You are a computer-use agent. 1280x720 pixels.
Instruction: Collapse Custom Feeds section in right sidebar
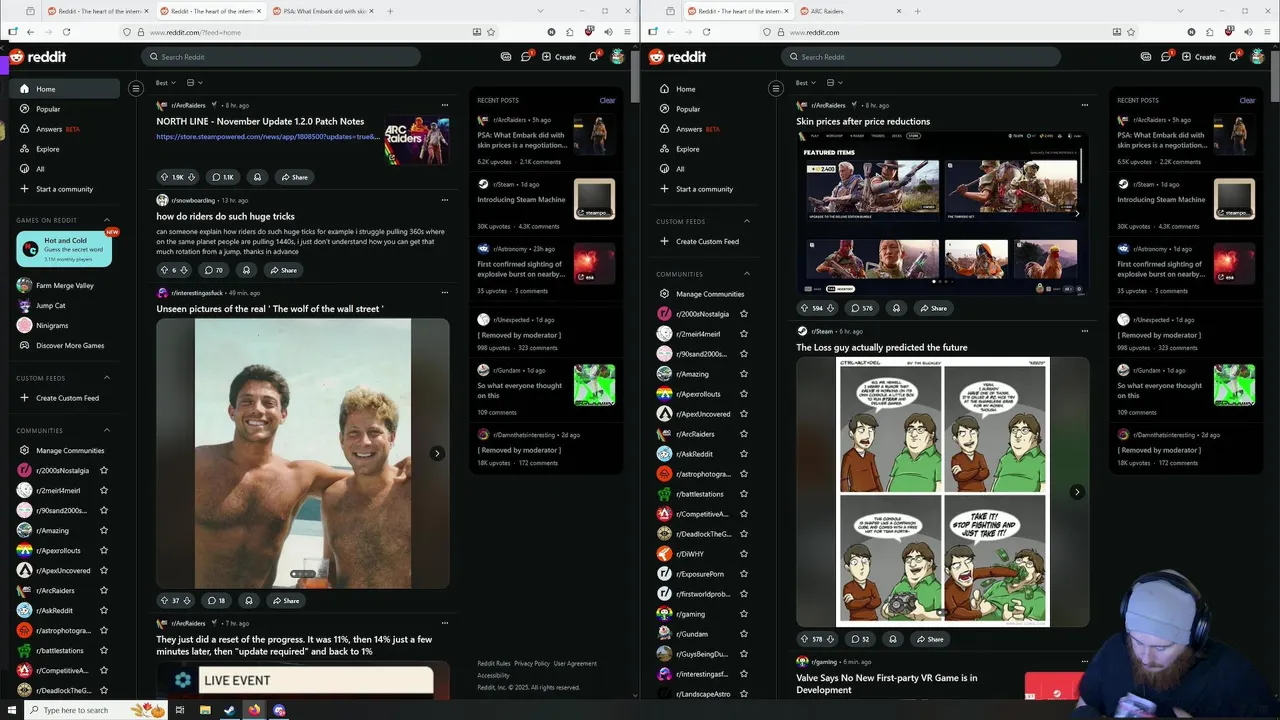pos(746,221)
